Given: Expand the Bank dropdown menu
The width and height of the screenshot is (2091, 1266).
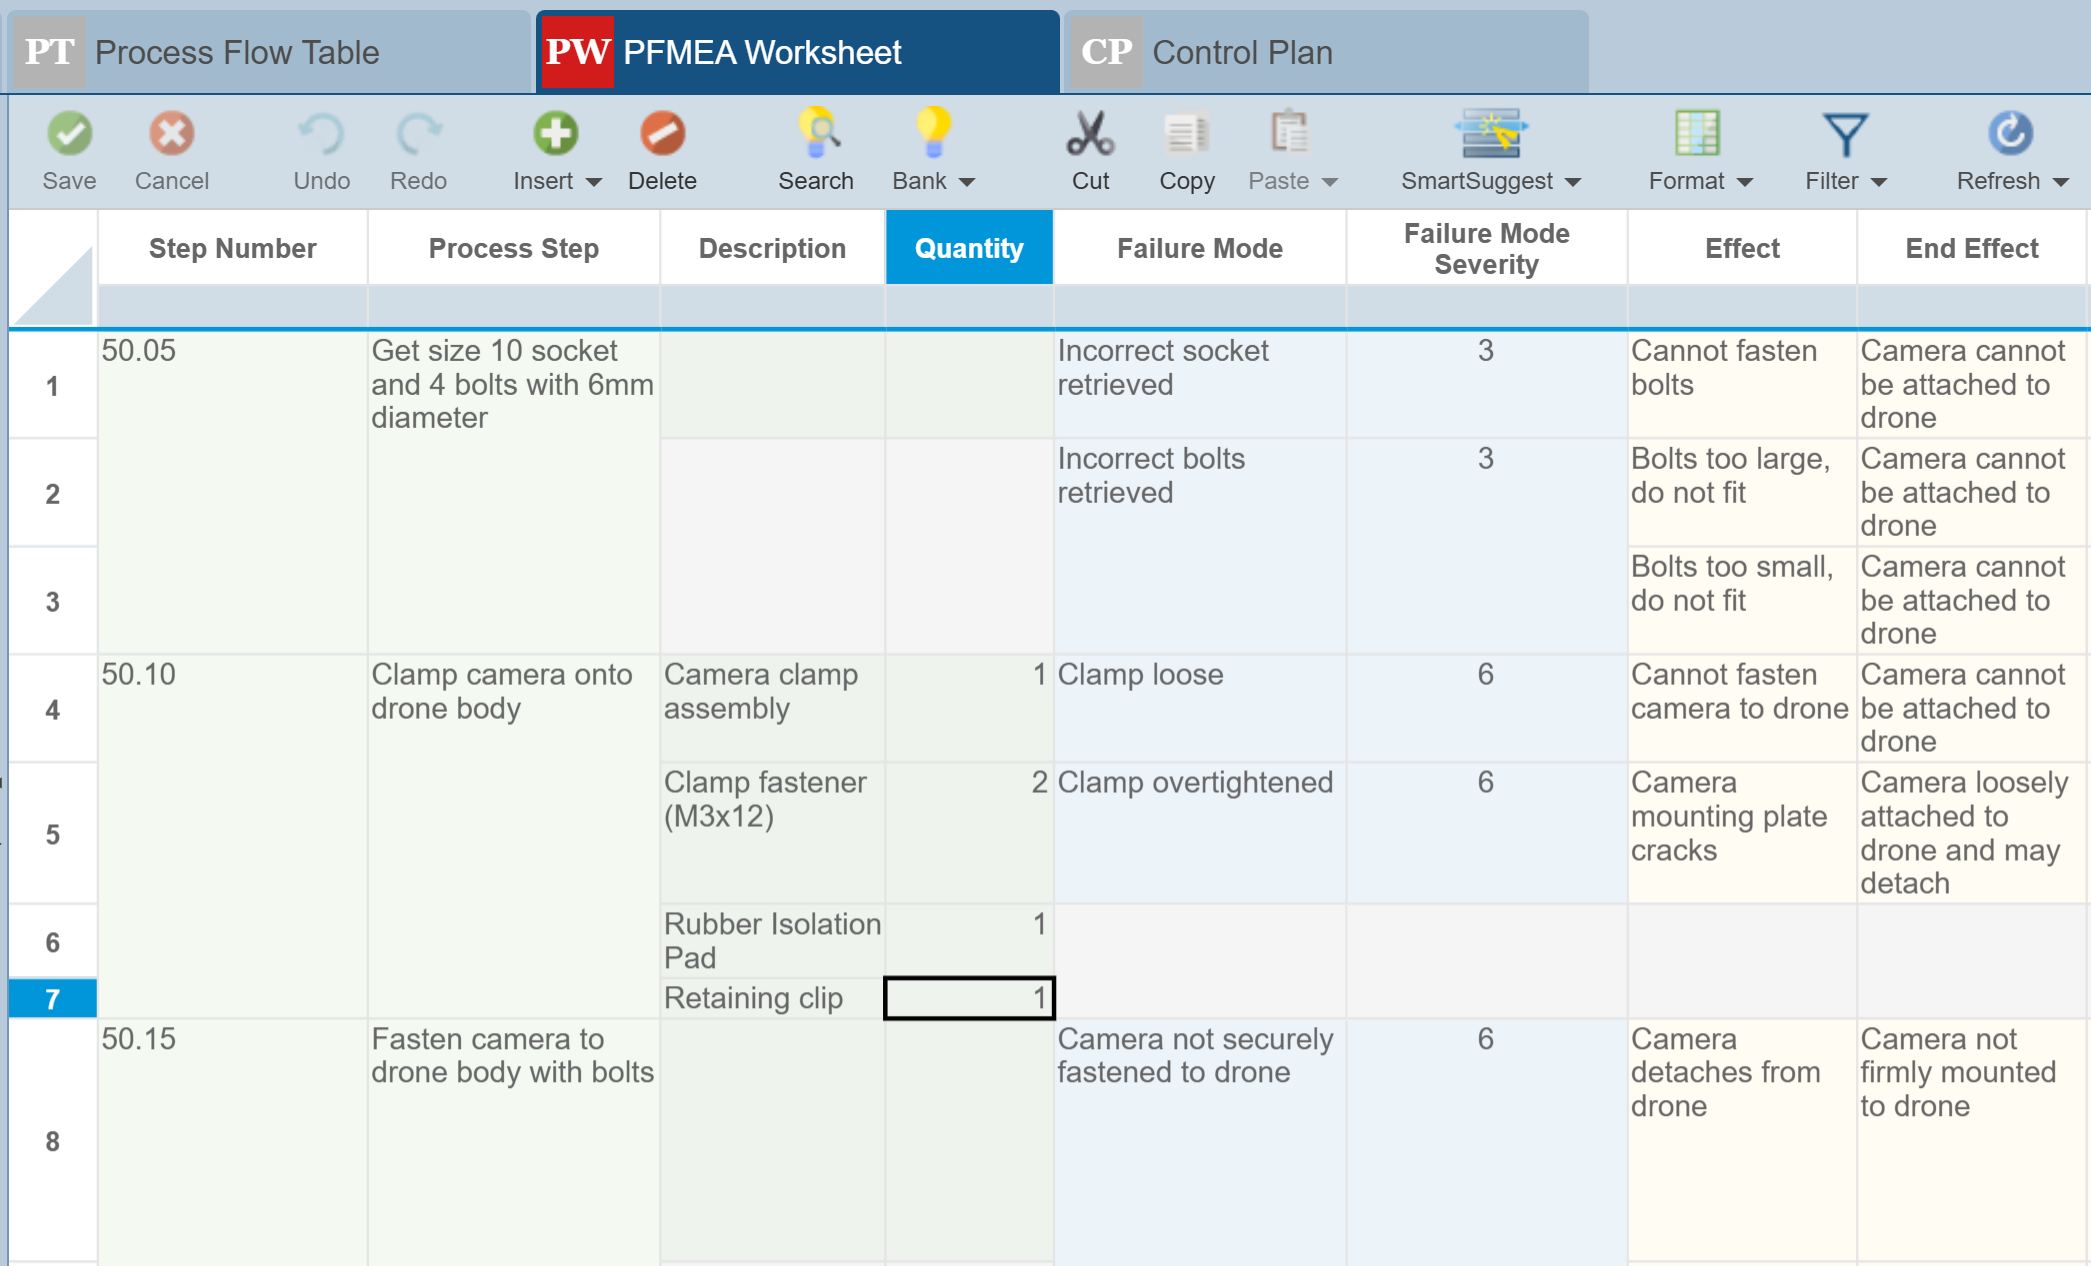Looking at the screenshot, I should [x=966, y=182].
